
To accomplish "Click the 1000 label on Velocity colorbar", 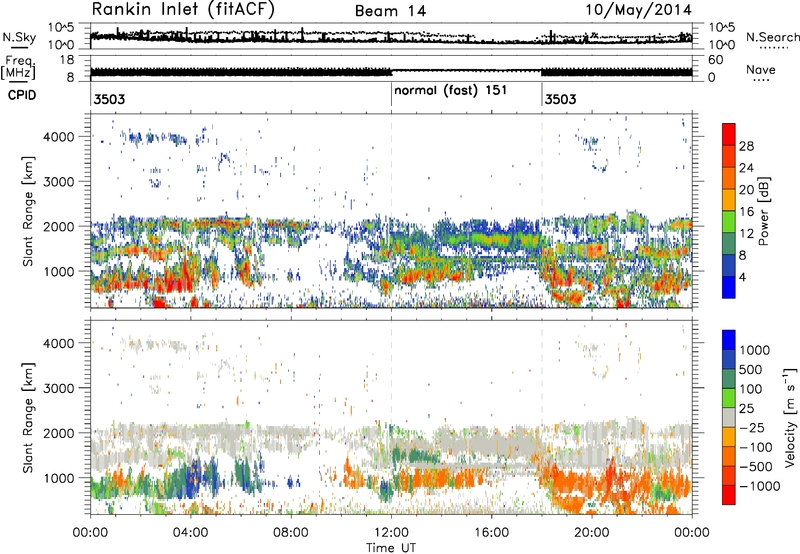I will [754, 350].
